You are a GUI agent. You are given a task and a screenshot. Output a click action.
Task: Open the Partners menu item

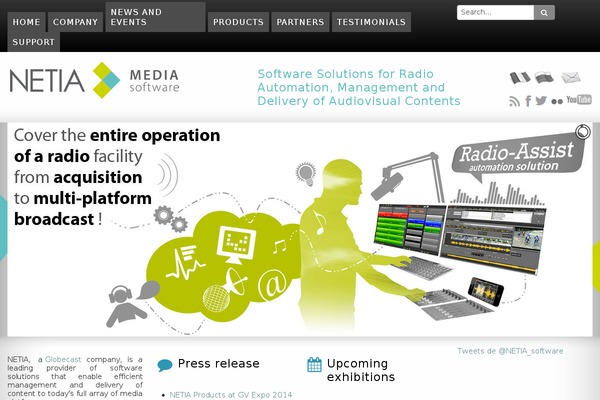tap(300, 22)
